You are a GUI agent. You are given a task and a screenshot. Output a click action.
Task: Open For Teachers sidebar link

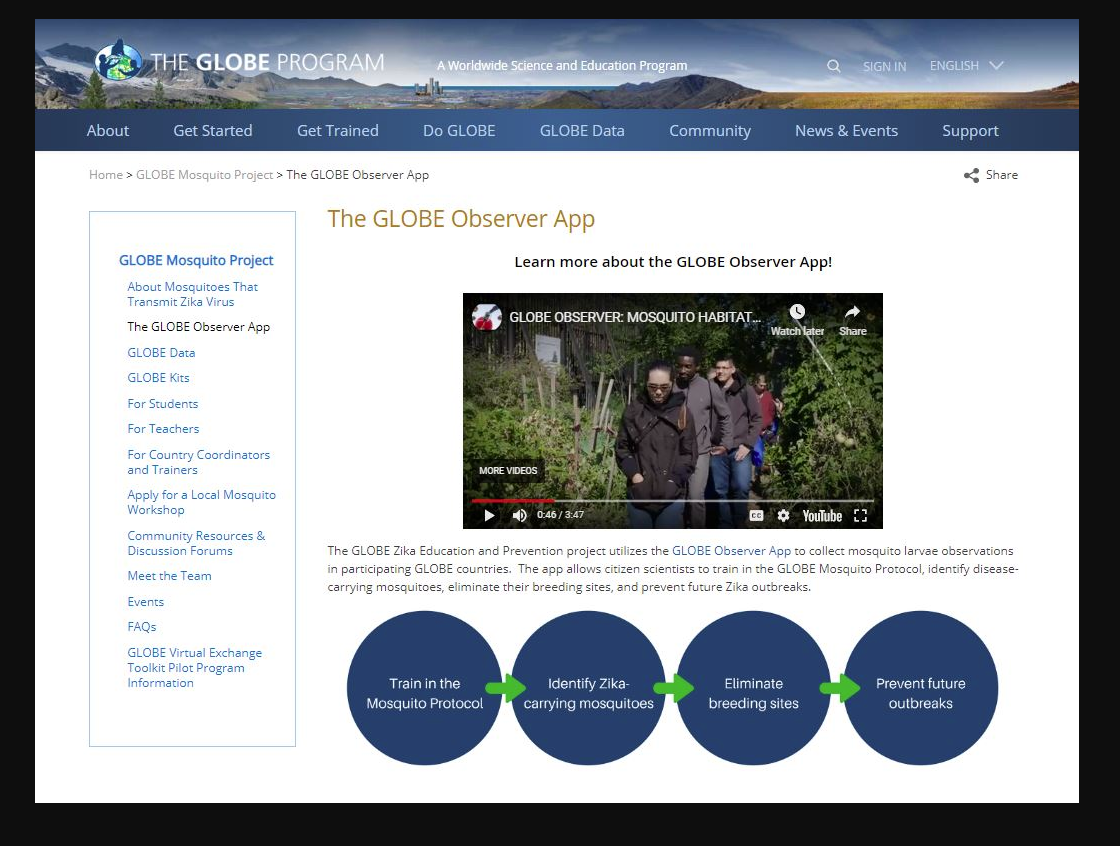tap(164, 429)
